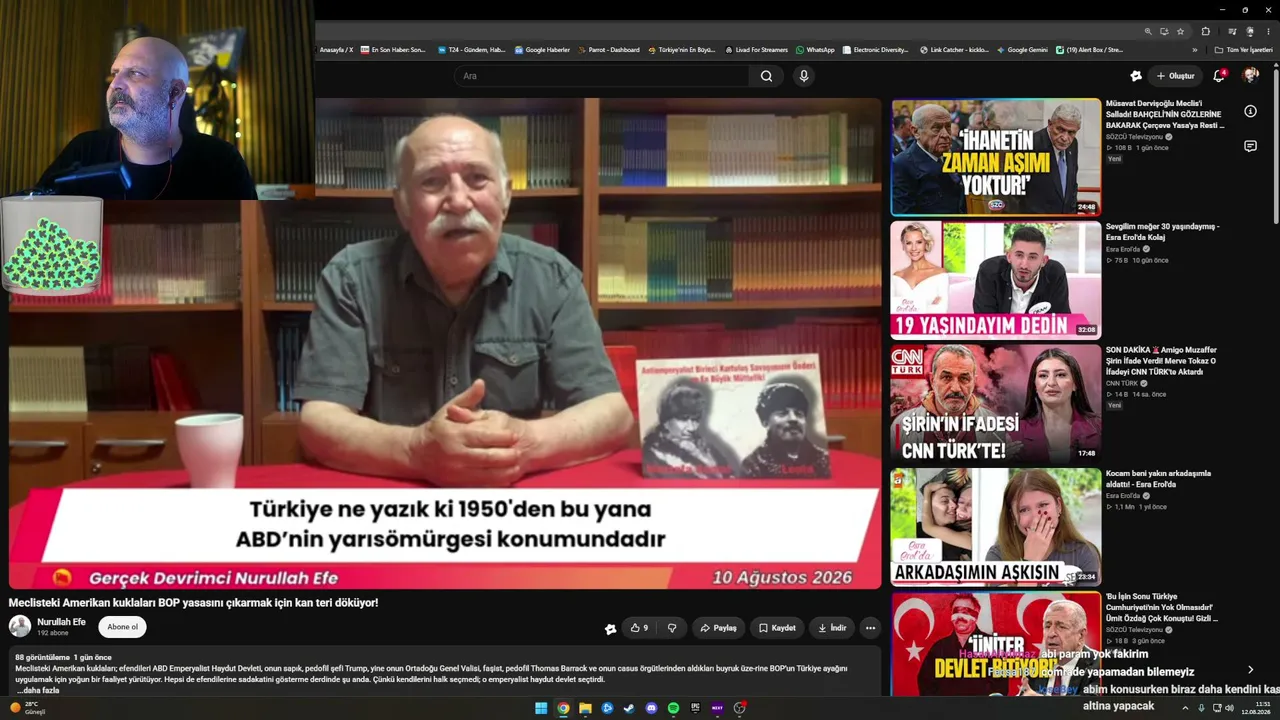Open File Explorer from taskbar
The image size is (1280, 720).
click(x=585, y=708)
